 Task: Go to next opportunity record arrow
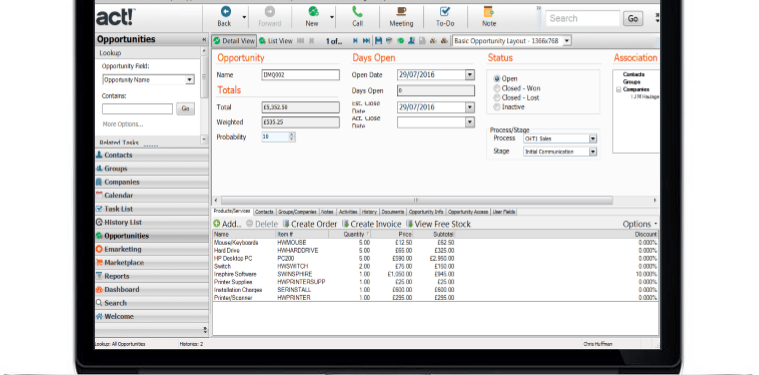356,41
